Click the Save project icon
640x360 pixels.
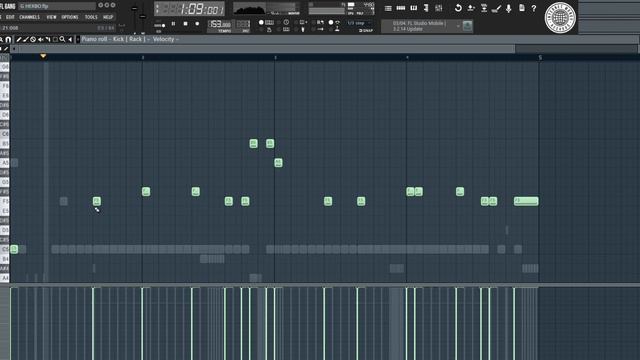click(x=471, y=8)
